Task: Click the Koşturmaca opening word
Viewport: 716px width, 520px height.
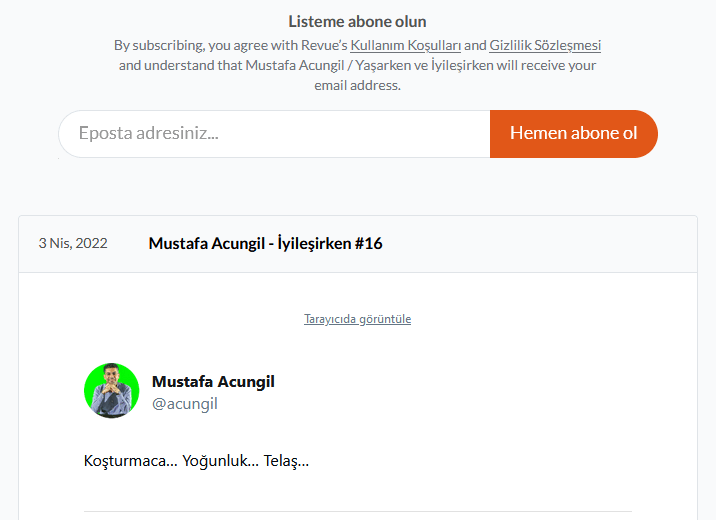Action: 123,461
